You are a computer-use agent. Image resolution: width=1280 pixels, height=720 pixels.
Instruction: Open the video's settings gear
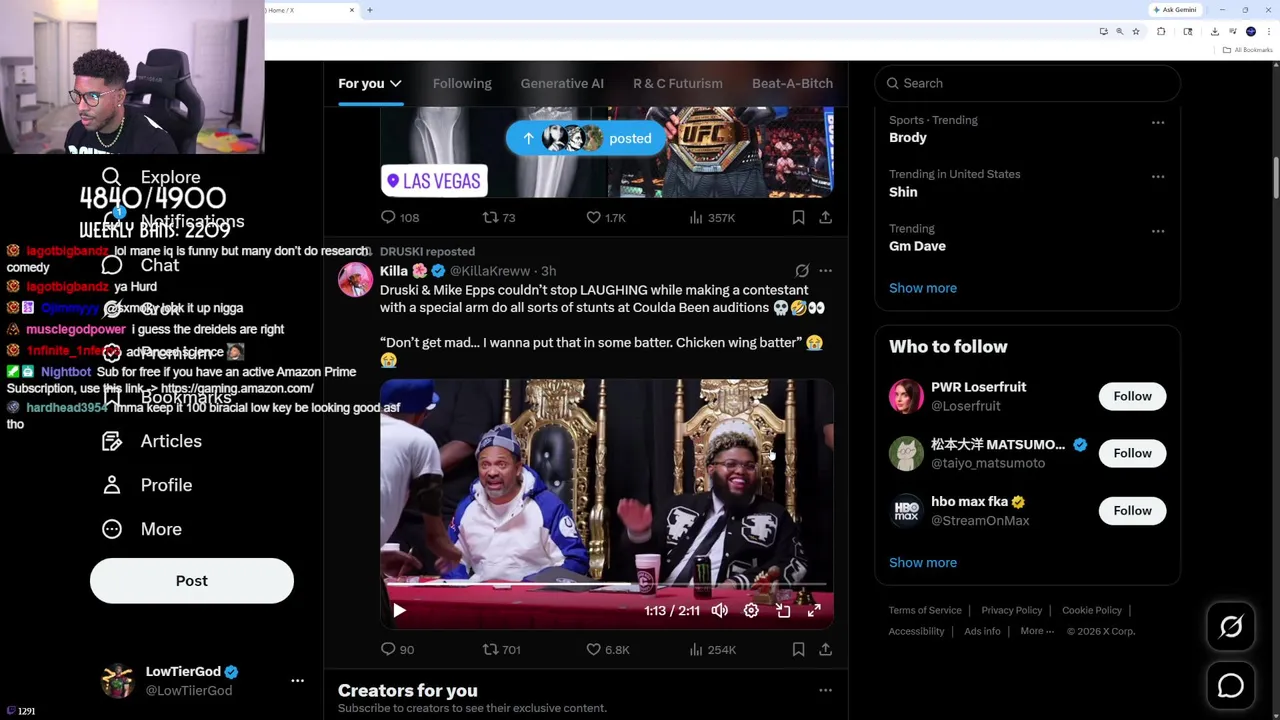click(751, 610)
